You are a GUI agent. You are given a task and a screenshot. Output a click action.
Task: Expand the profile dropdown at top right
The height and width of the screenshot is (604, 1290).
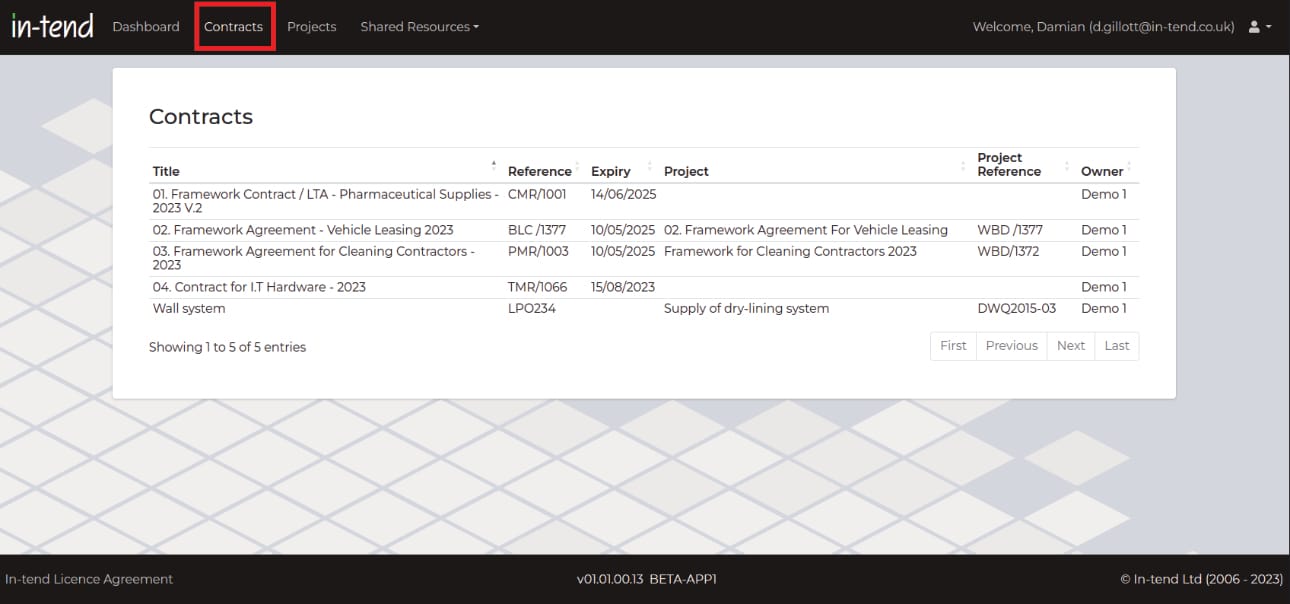1257,27
